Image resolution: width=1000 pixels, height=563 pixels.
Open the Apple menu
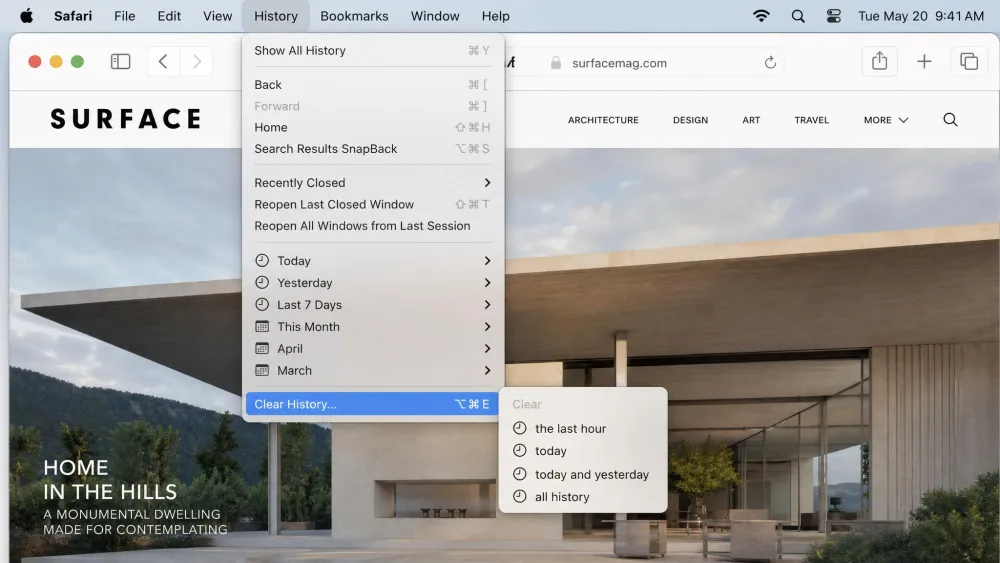26,16
